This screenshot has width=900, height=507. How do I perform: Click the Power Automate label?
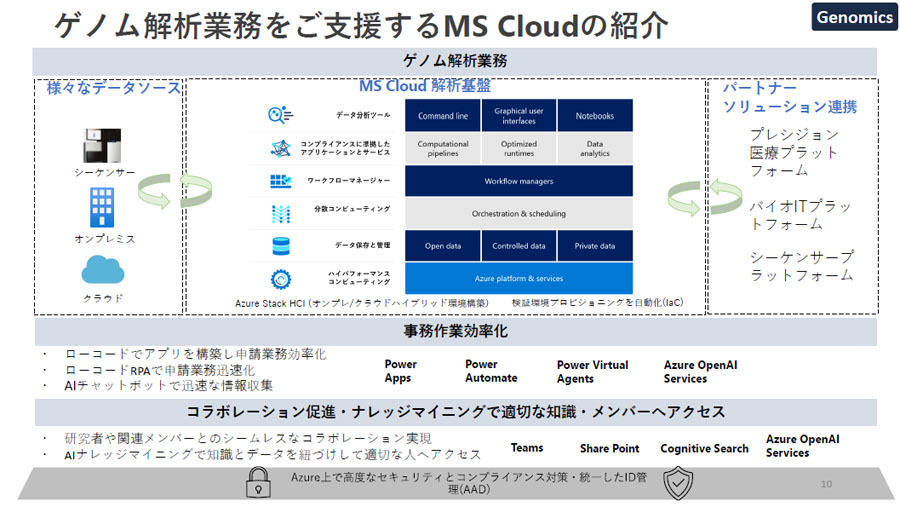tap(491, 371)
